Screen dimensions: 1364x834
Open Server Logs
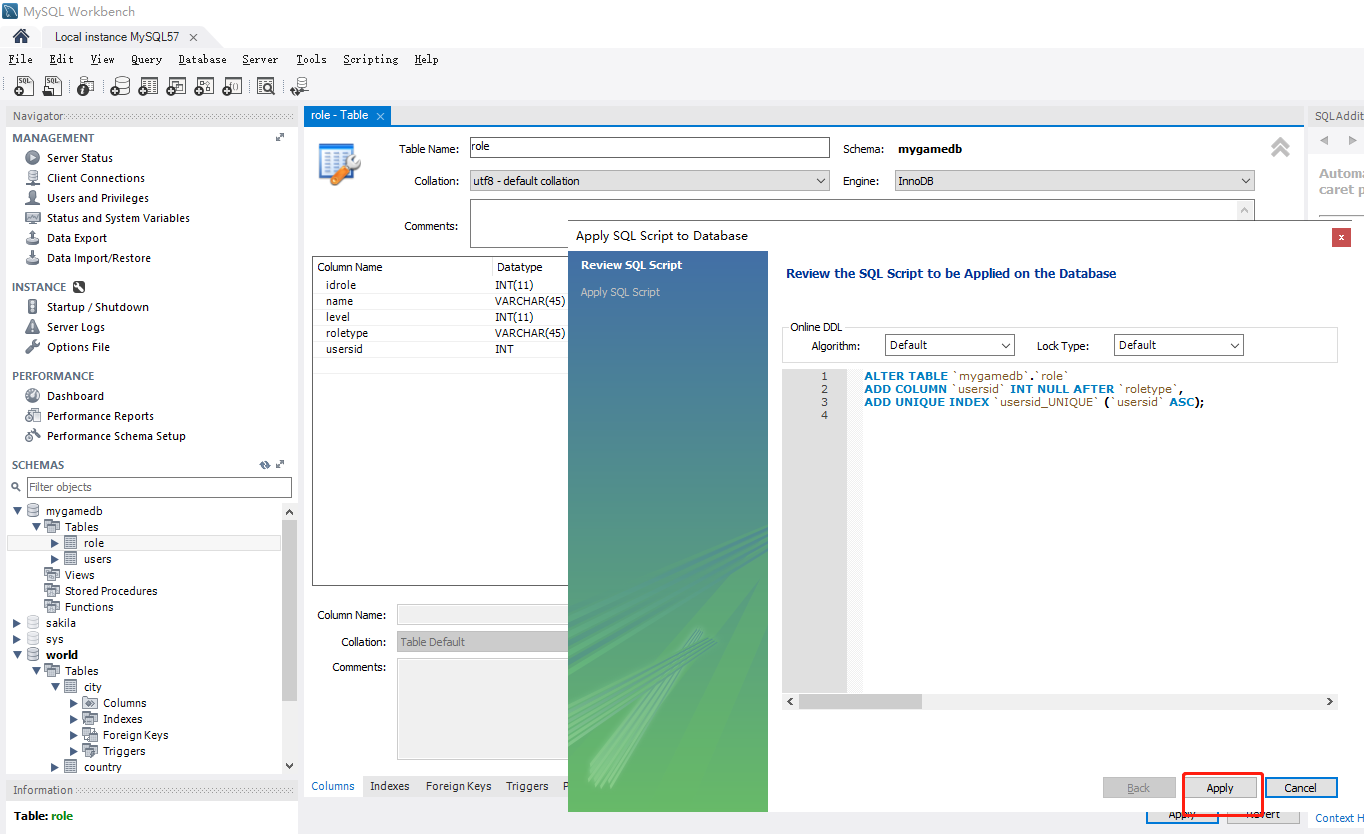click(x=75, y=327)
